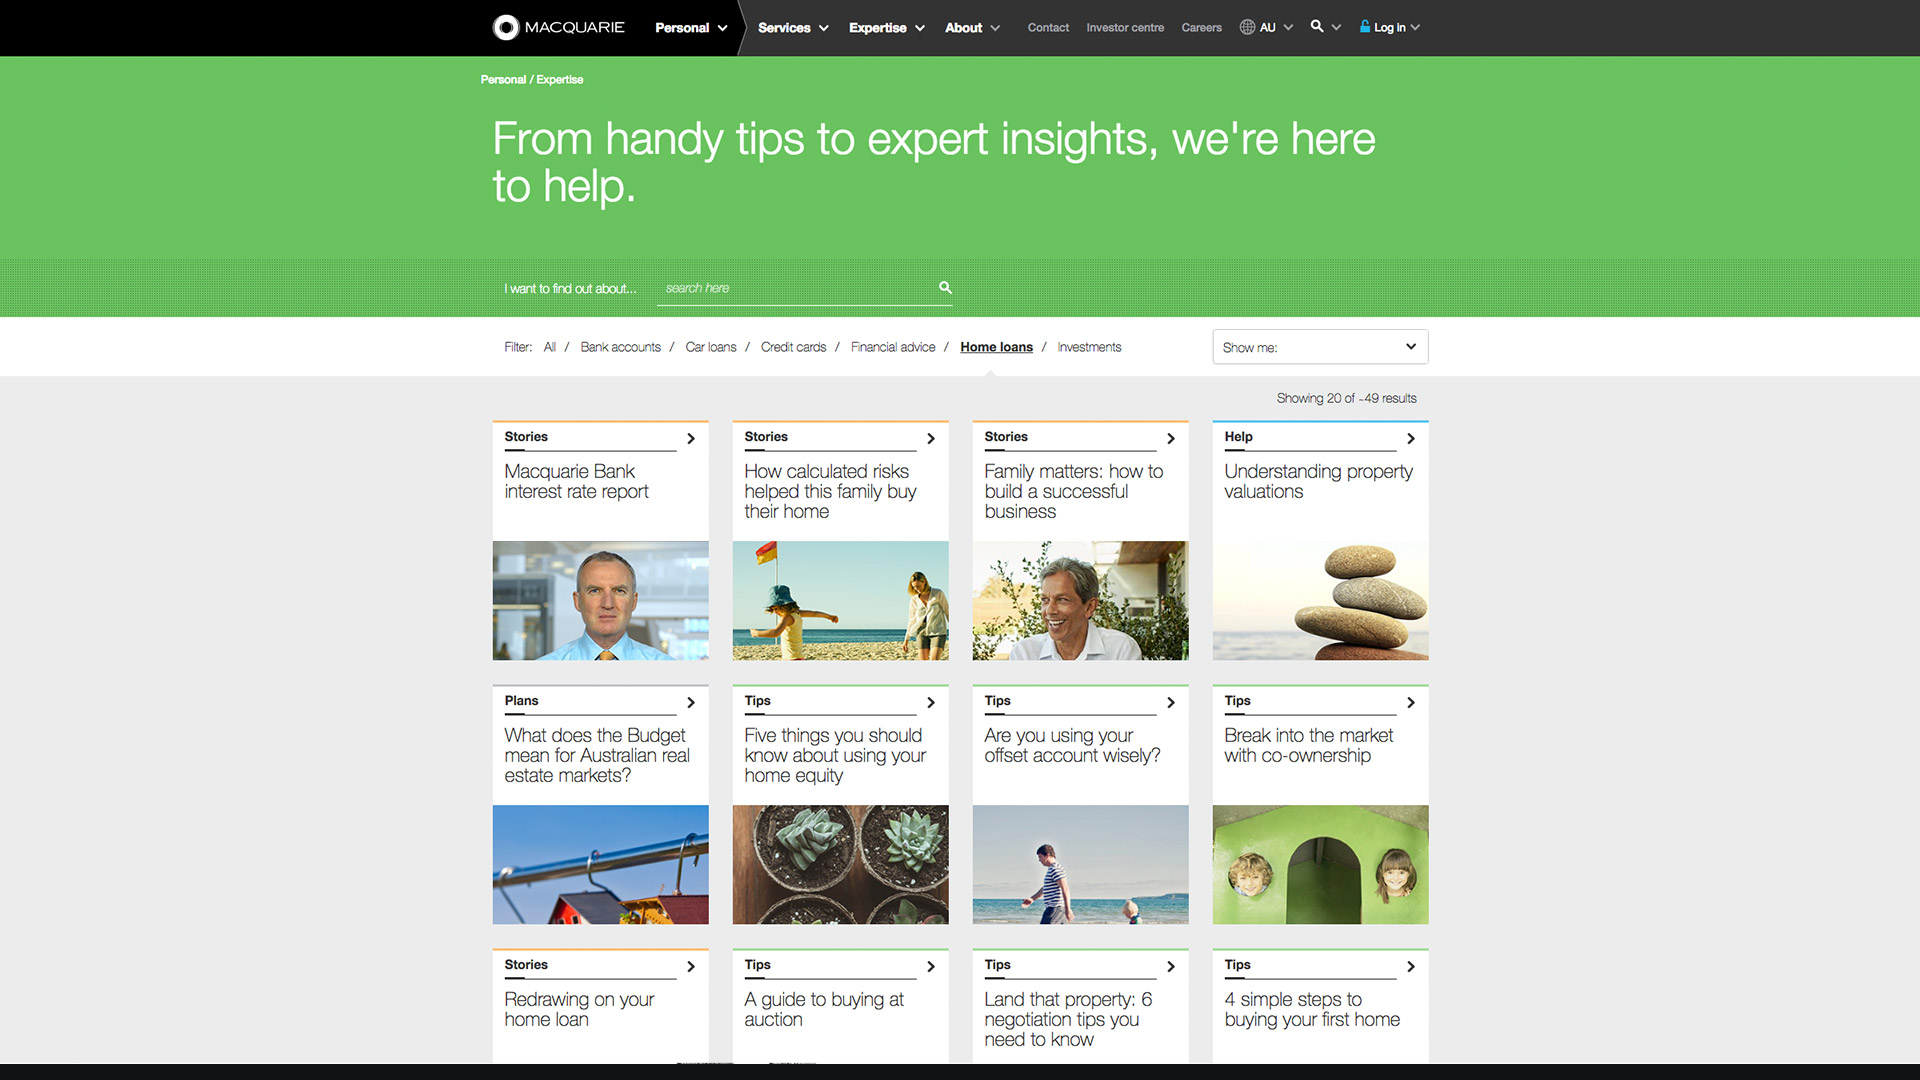Open the succulent plants thumbnail

[x=840, y=864]
